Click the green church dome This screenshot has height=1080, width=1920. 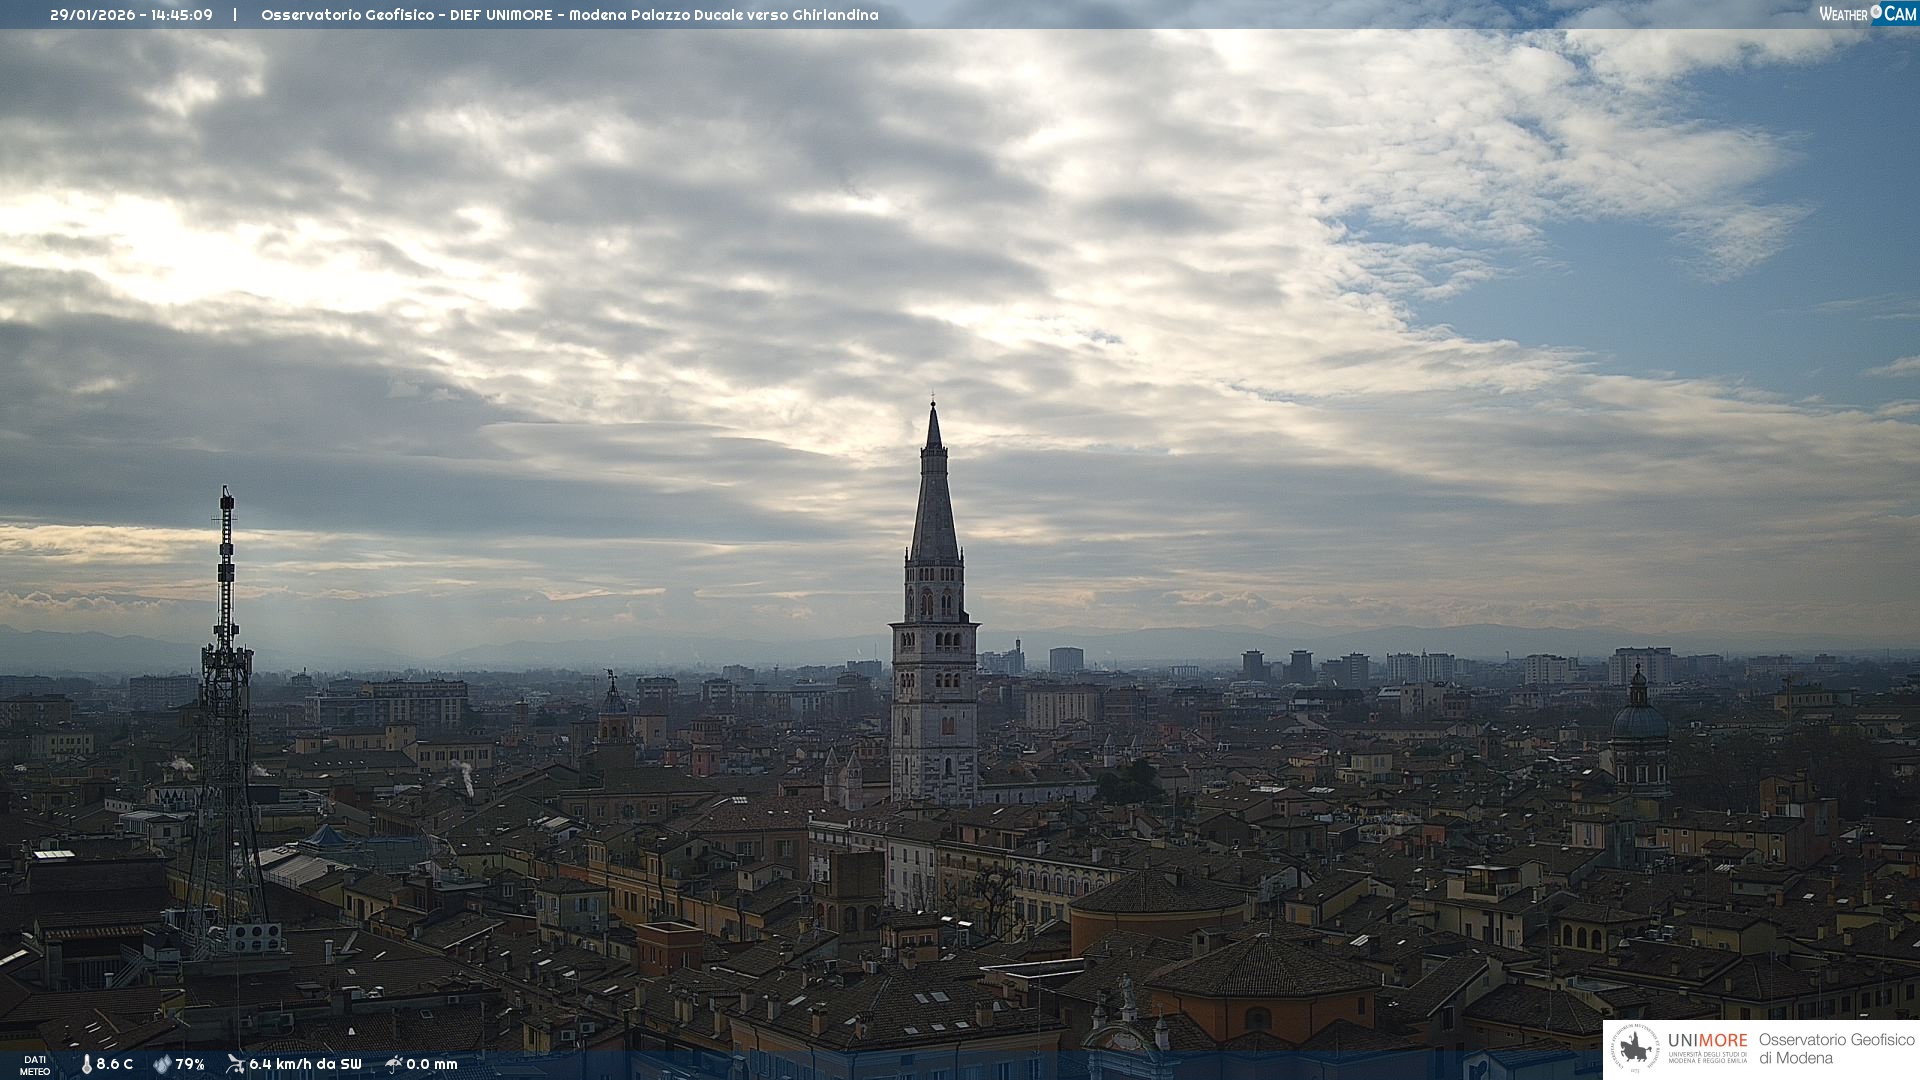point(1639,720)
